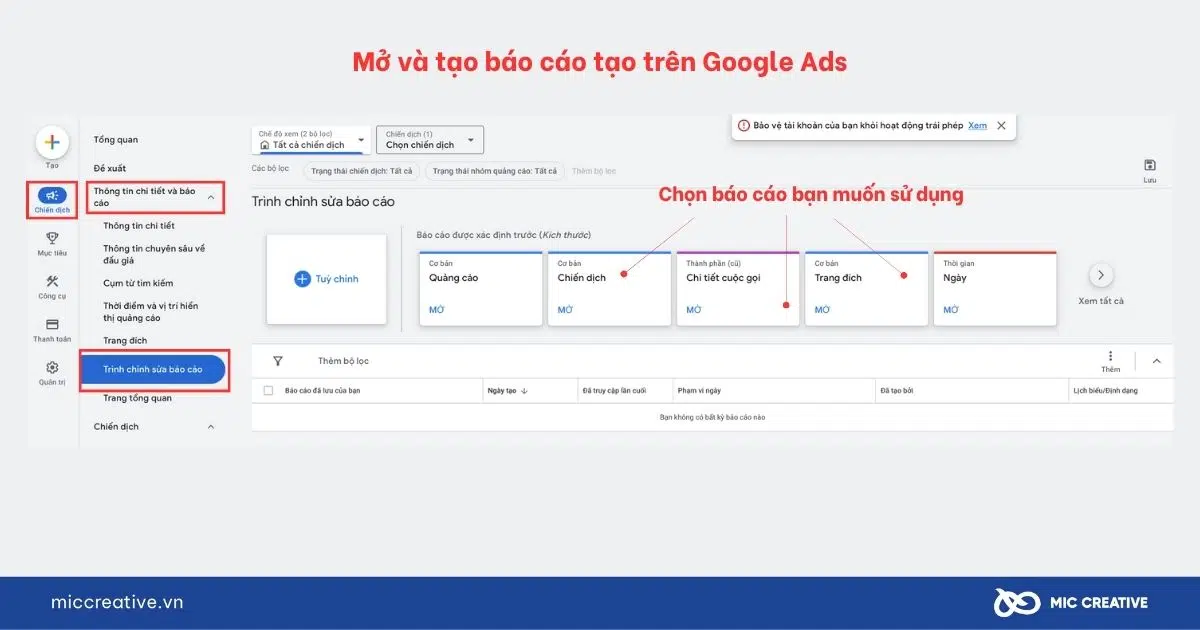This screenshot has width=1200, height=630.
Task: Open Trang tổng quan in sidebar
Action: (x=138, y=398)
